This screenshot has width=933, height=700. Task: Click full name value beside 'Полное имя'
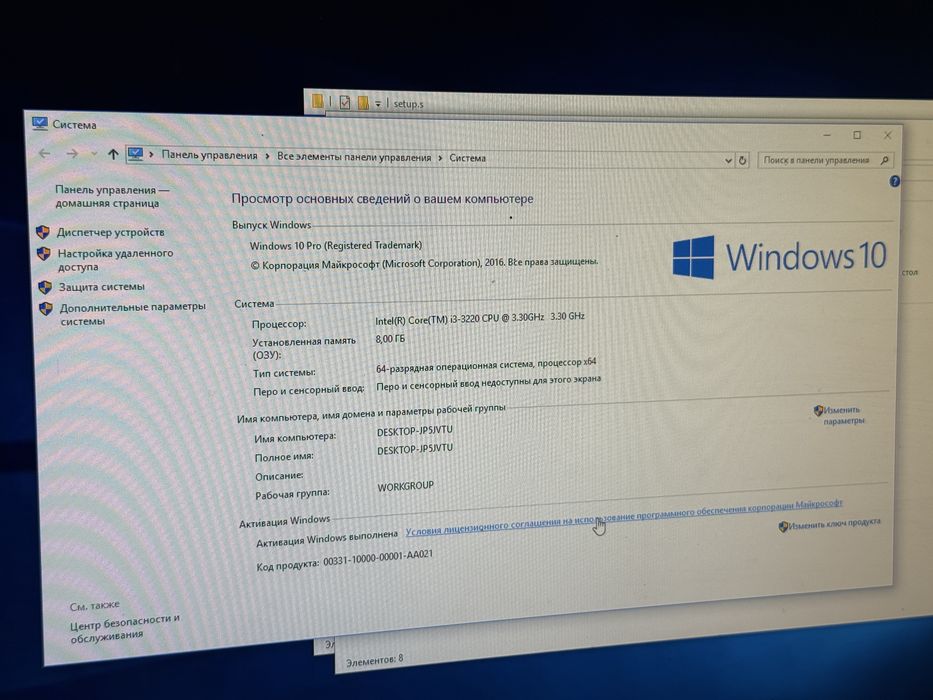(415, 449)
